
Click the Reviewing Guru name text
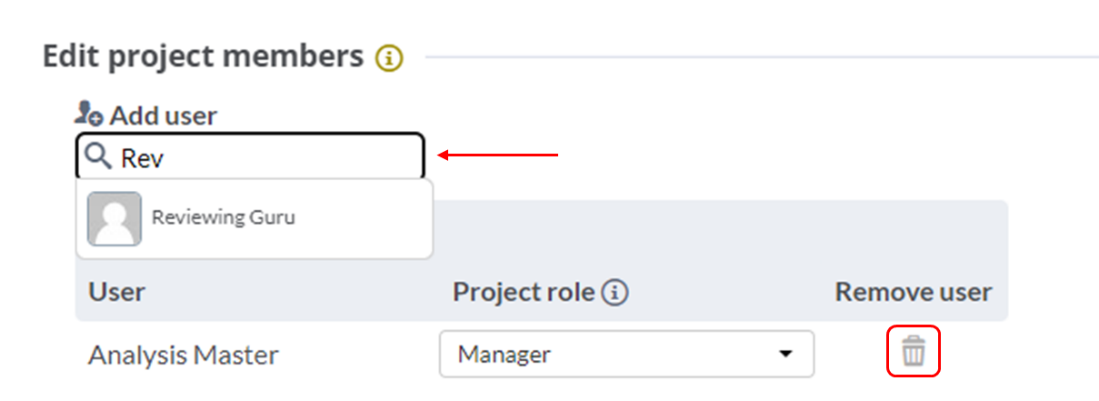tap(223, 217)
